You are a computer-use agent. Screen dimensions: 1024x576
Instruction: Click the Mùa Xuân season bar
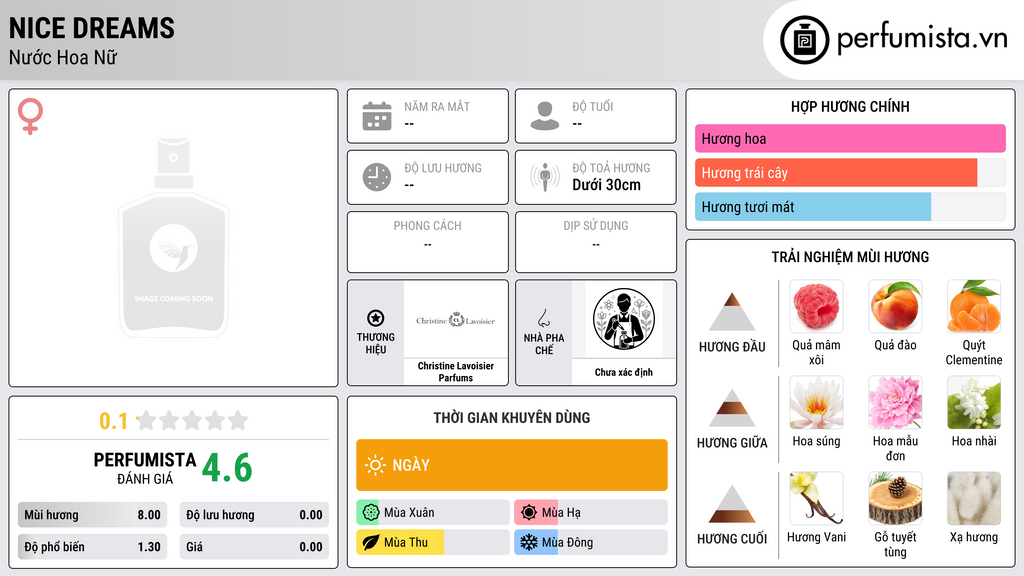point(432,513)
